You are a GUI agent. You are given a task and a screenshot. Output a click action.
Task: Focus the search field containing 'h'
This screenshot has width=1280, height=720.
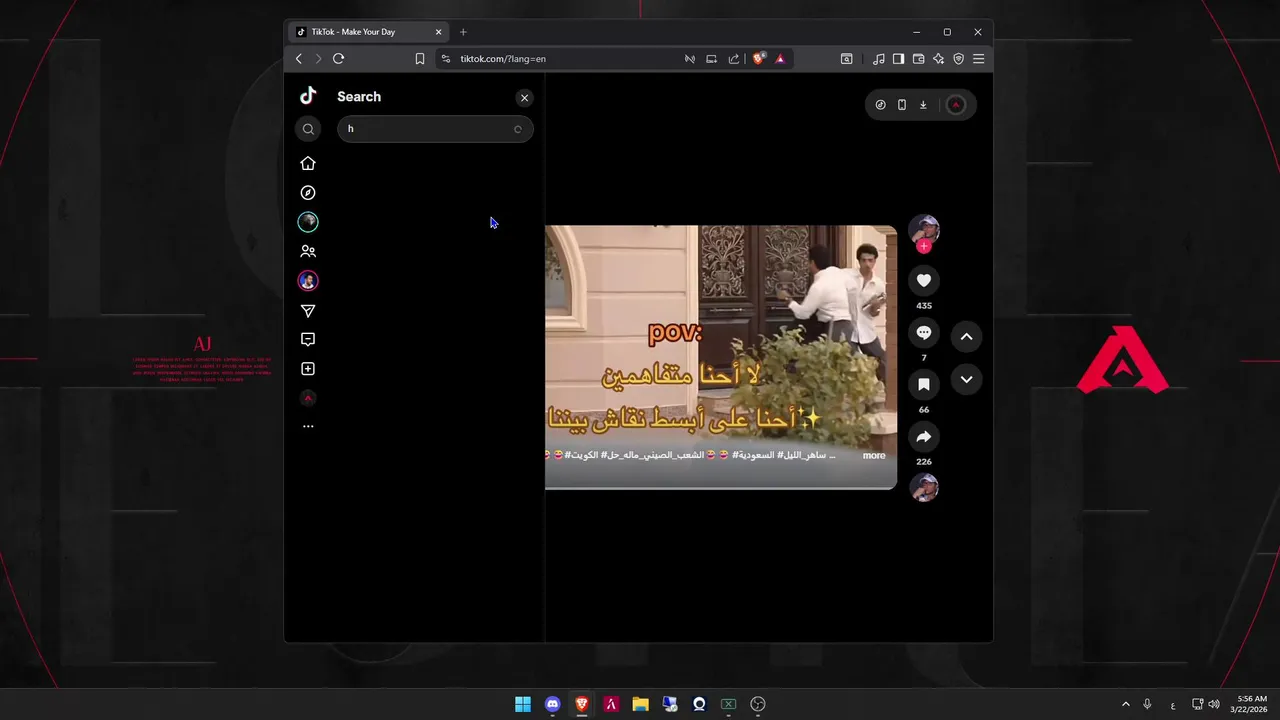pos(435,129)
